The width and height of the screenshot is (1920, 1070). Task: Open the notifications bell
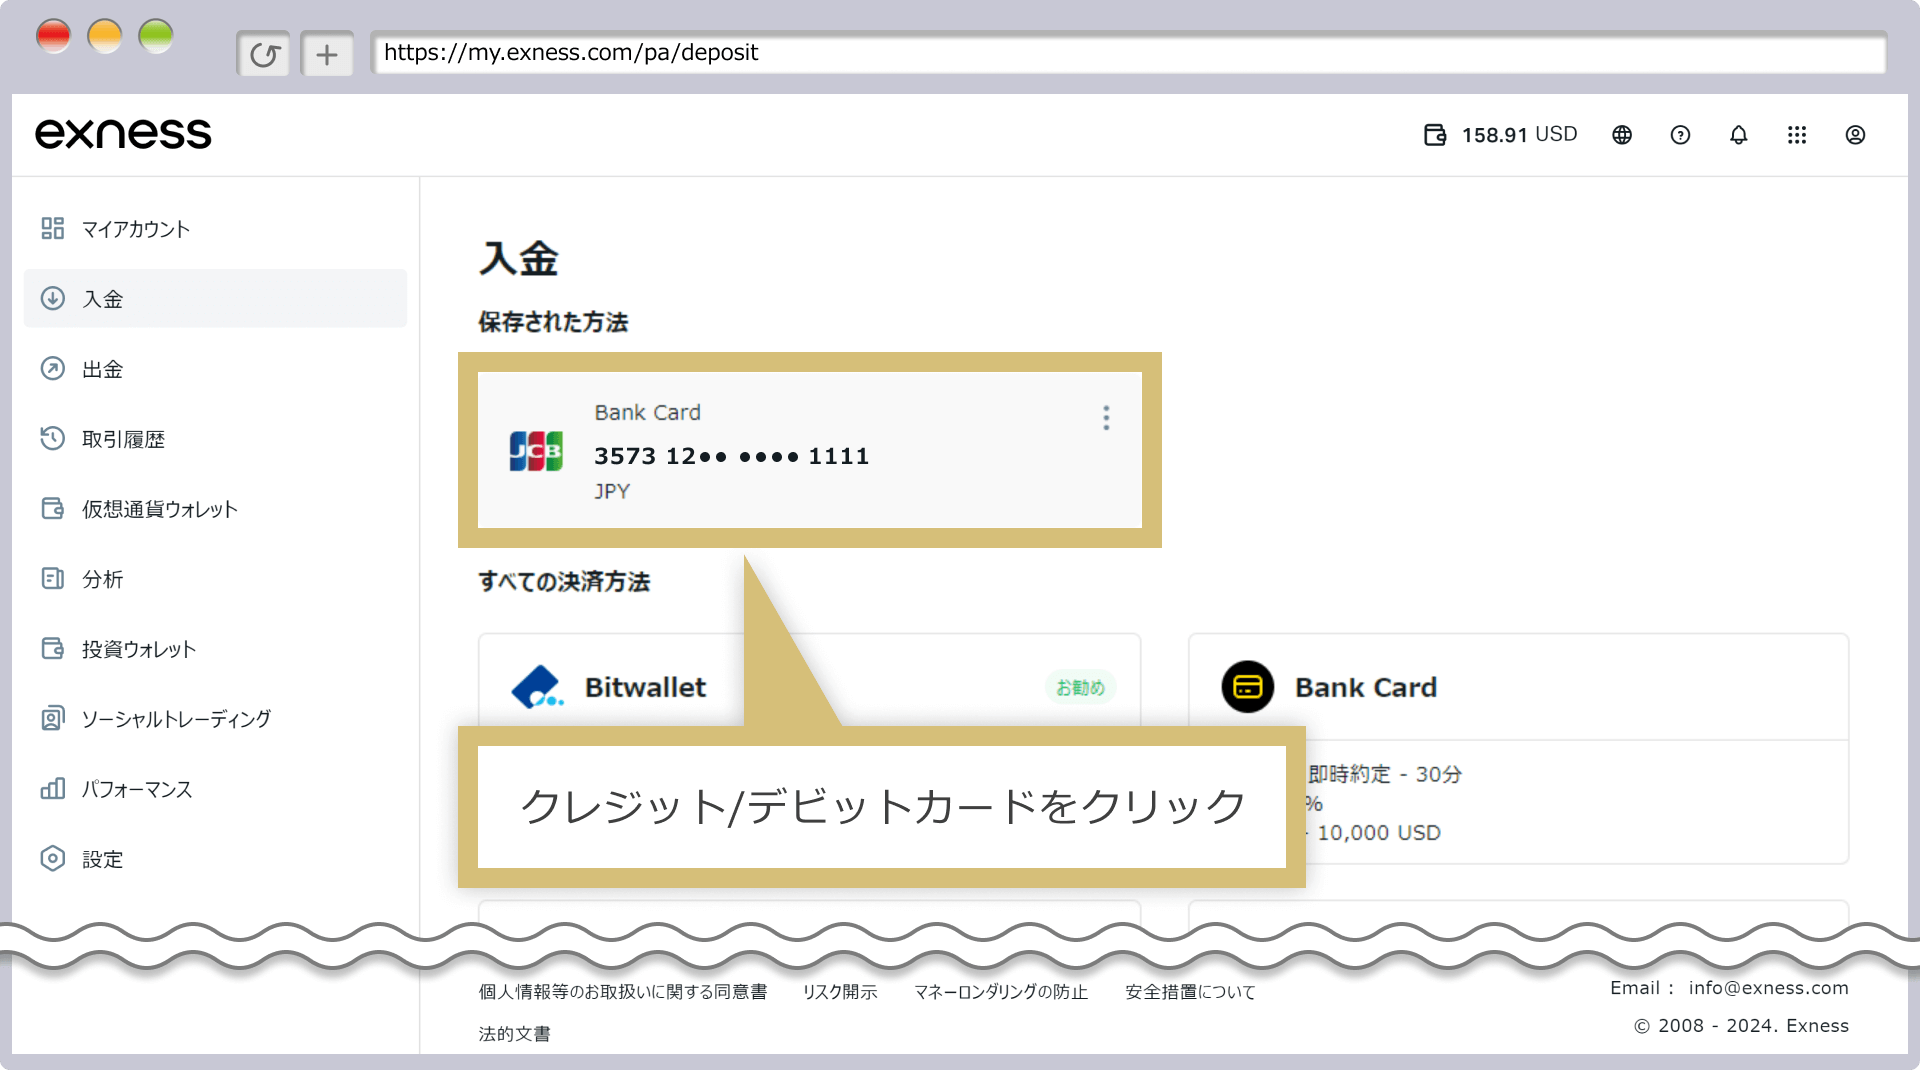[1739, 135]
